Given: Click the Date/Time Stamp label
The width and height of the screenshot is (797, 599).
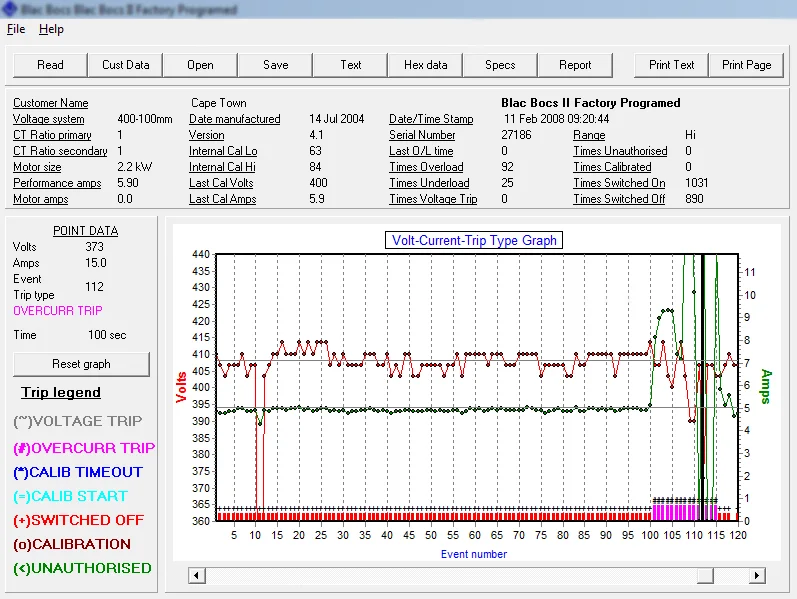Looking at the screenshot, I should point(431,119).
